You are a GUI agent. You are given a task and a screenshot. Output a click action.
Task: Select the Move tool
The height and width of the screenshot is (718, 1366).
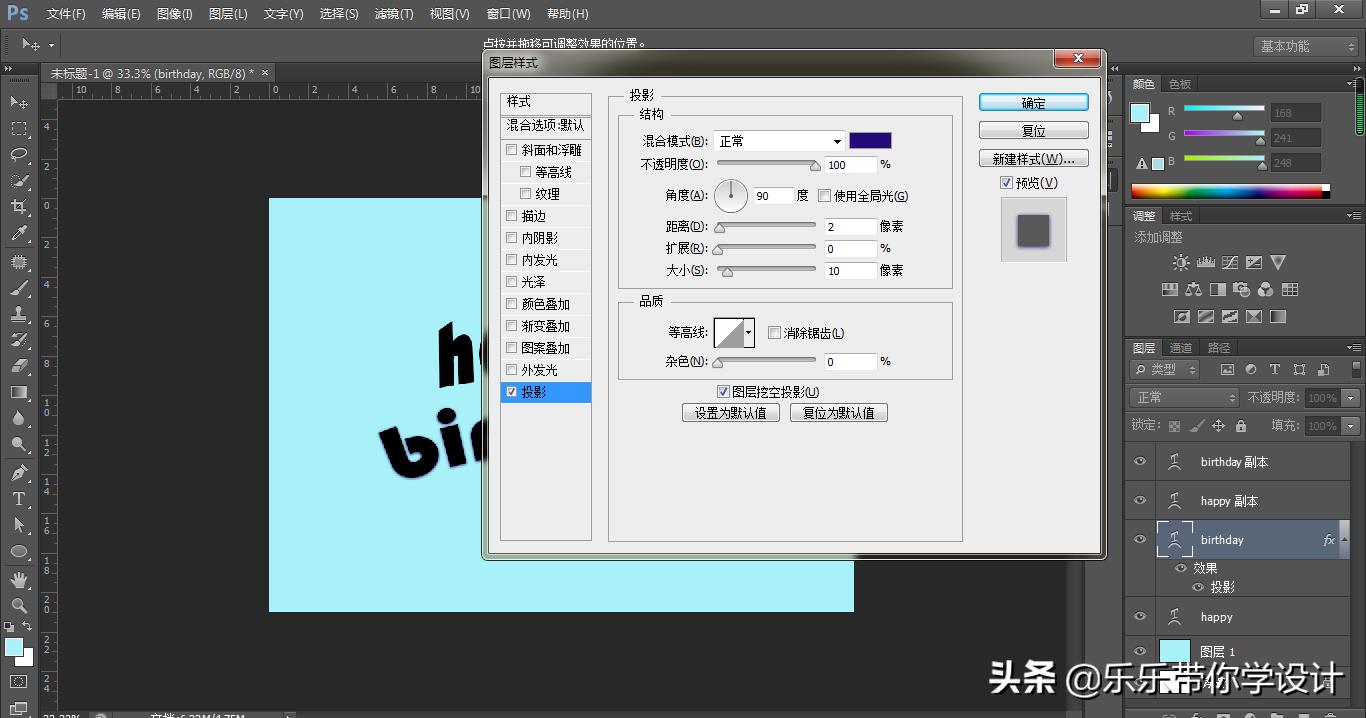tap(18, 103)
